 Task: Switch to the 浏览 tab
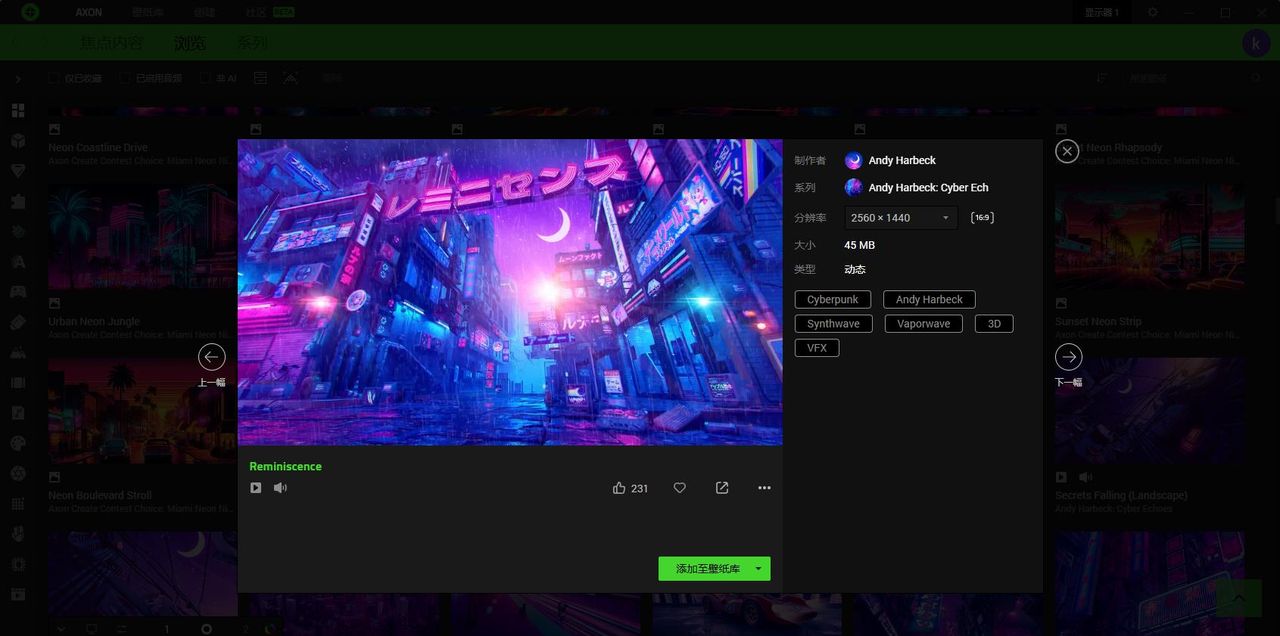[190, 43]
